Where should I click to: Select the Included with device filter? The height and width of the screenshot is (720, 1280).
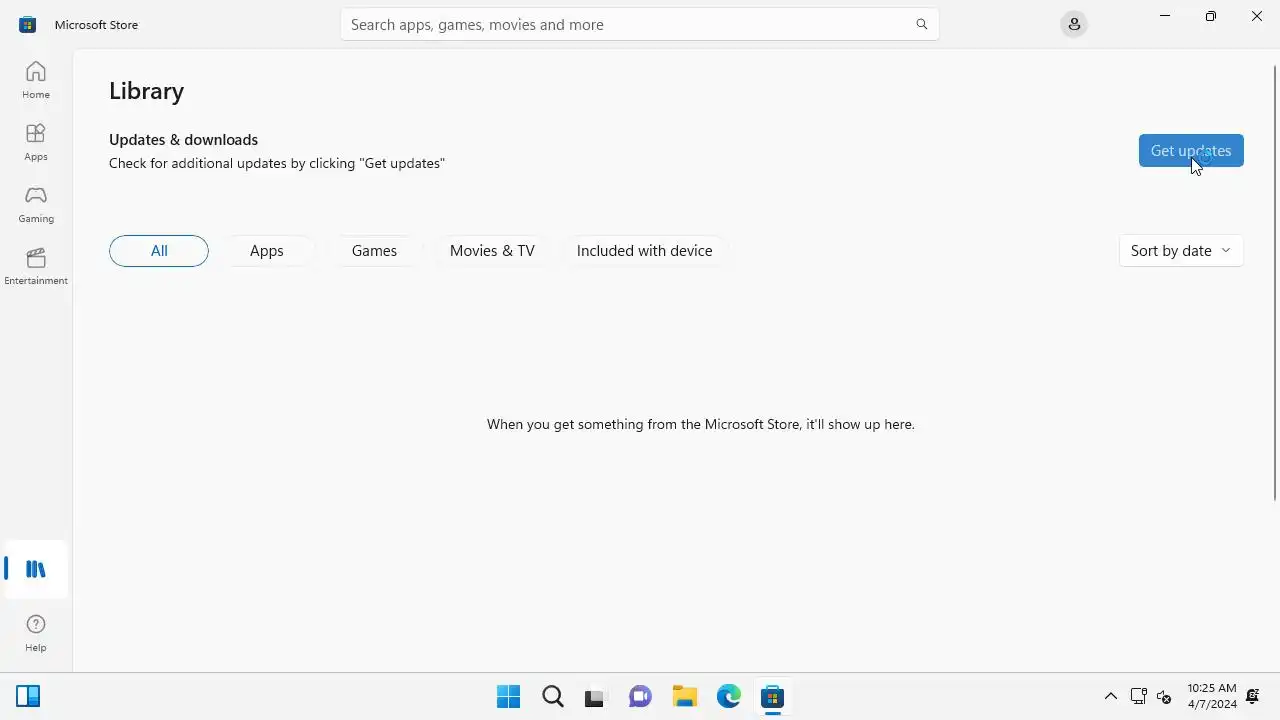[x=645, y=251]
